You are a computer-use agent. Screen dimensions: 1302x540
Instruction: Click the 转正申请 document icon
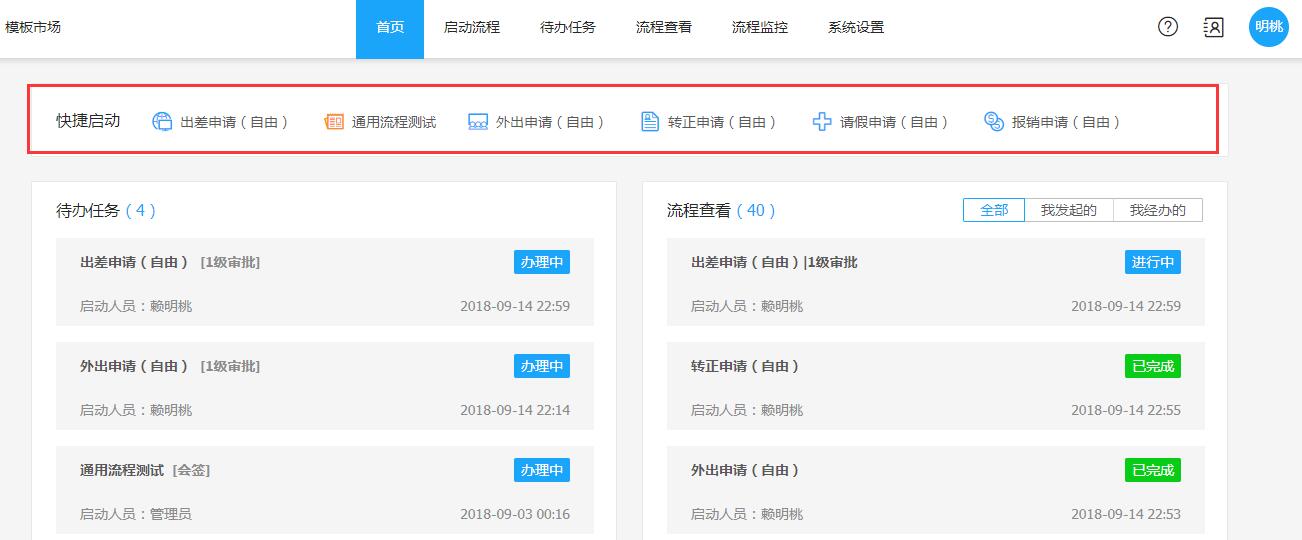[x=650, y=122]
